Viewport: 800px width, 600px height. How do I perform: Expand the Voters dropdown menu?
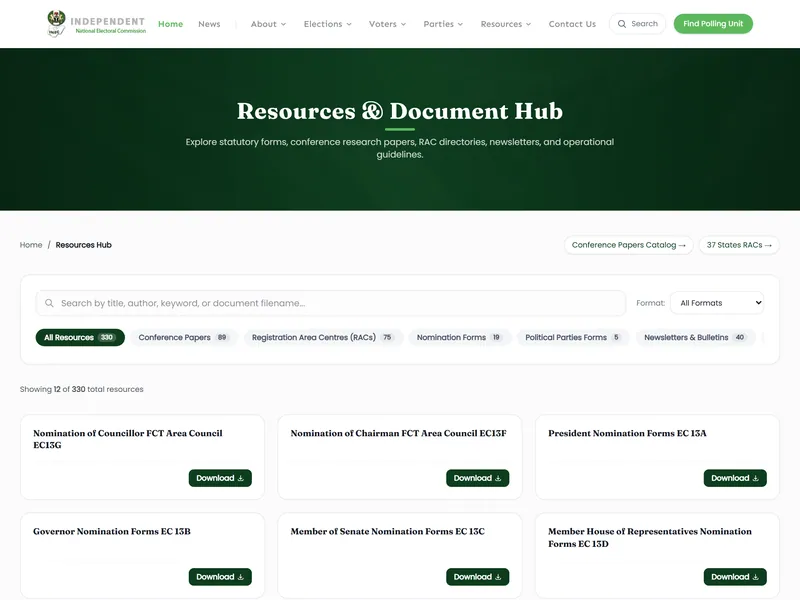coord(387,24)
